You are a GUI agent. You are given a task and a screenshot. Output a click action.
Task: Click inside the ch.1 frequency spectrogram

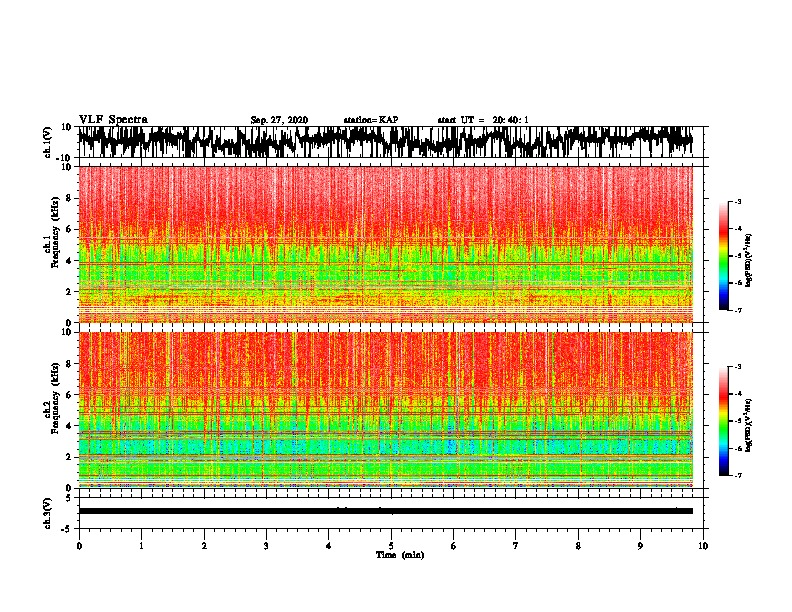tap(385, 244)
